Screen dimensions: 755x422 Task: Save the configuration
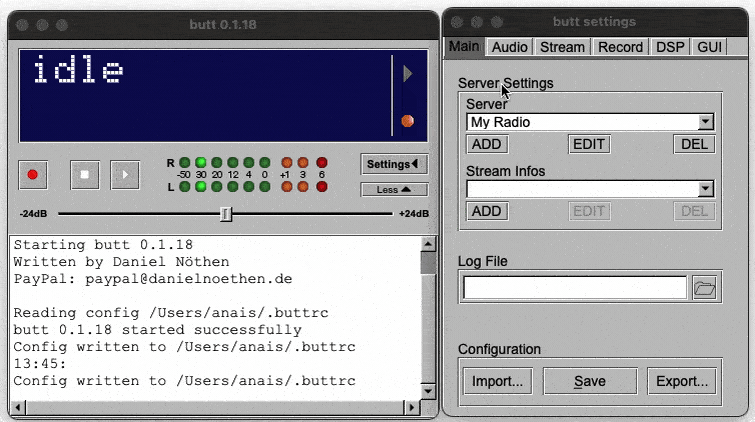[589, 381]
